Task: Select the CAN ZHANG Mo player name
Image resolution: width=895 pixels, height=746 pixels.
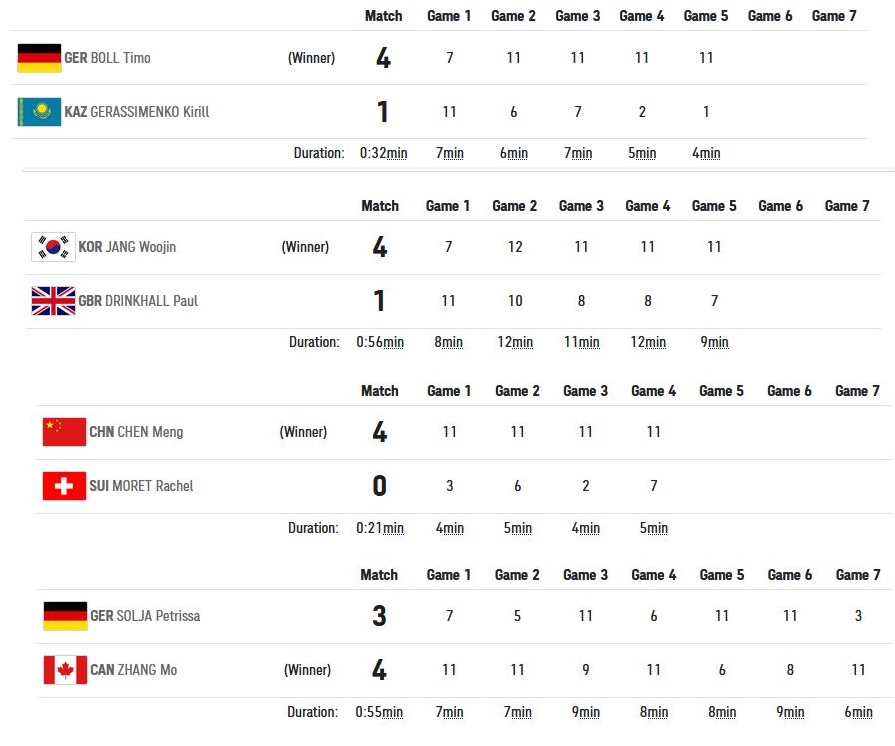Action: click(134, 670)
